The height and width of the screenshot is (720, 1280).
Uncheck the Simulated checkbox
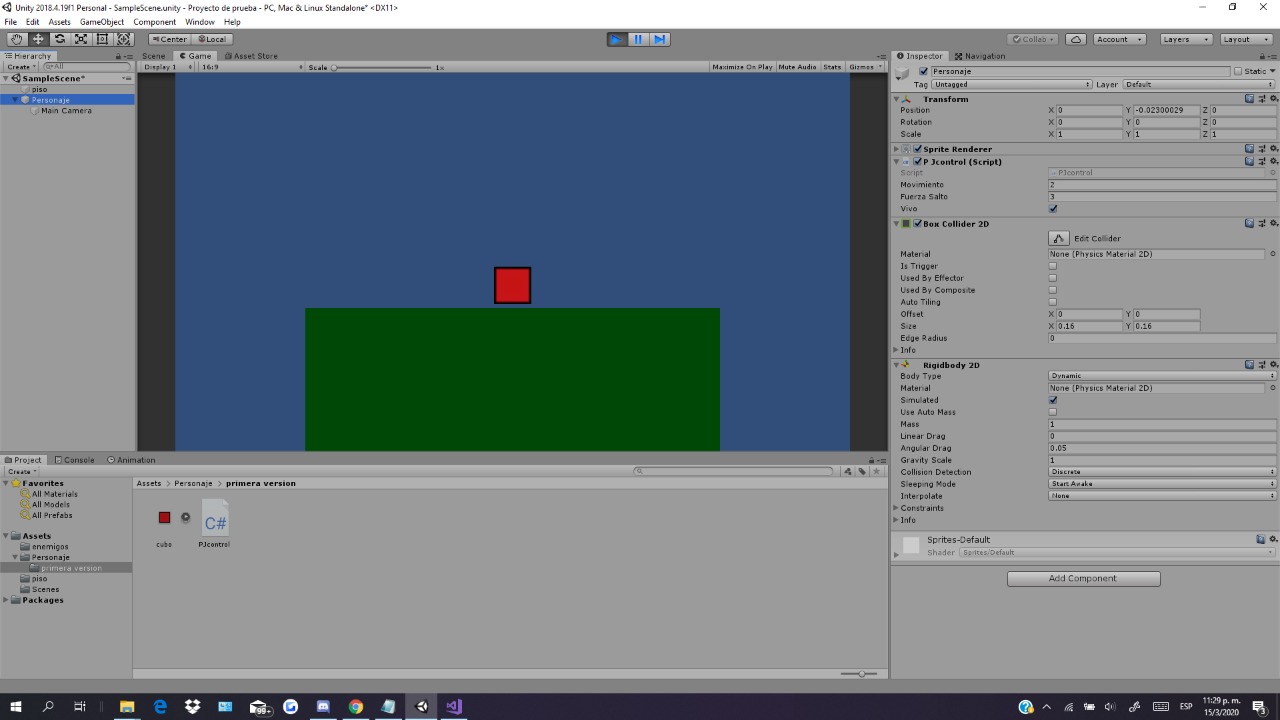[x=1053, y=400]
